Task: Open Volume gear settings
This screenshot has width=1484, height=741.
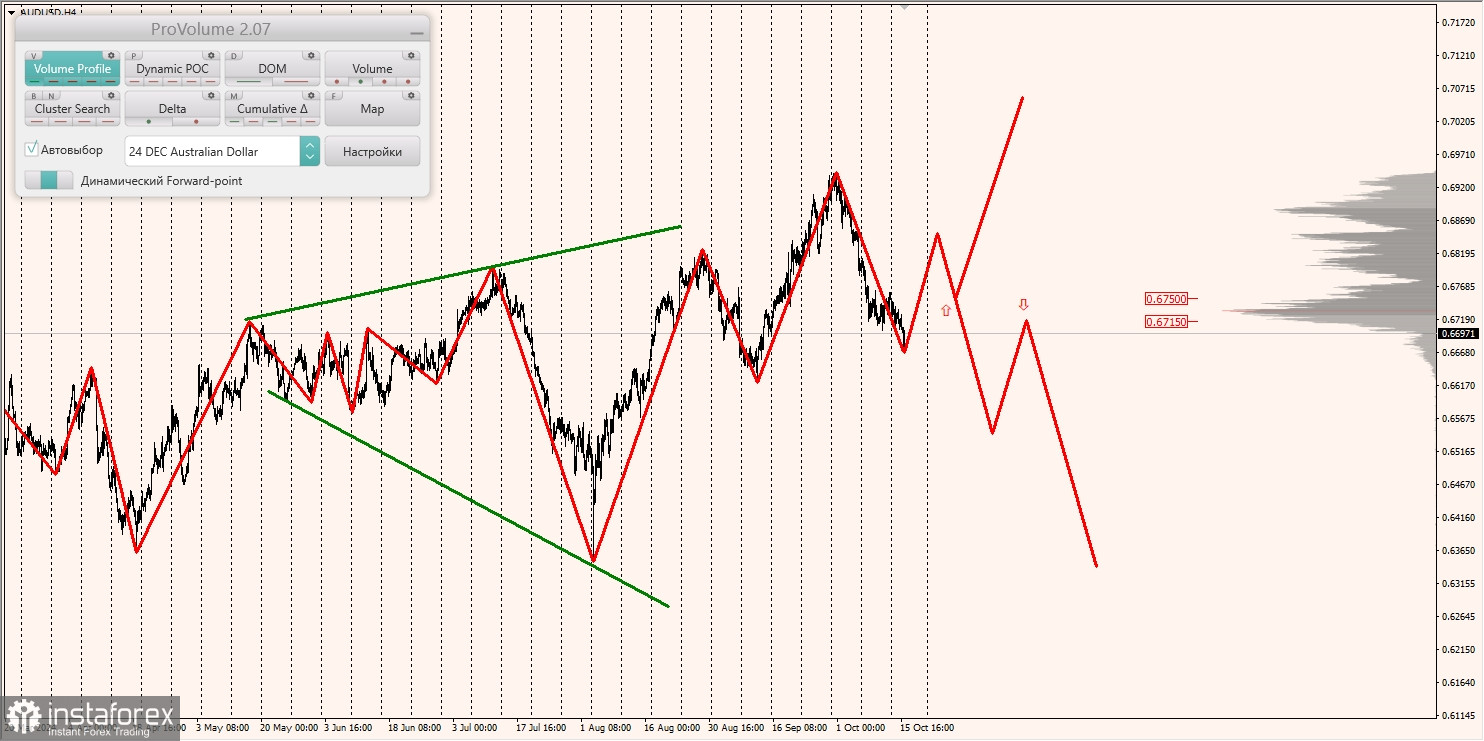Action: coord(411,55)
